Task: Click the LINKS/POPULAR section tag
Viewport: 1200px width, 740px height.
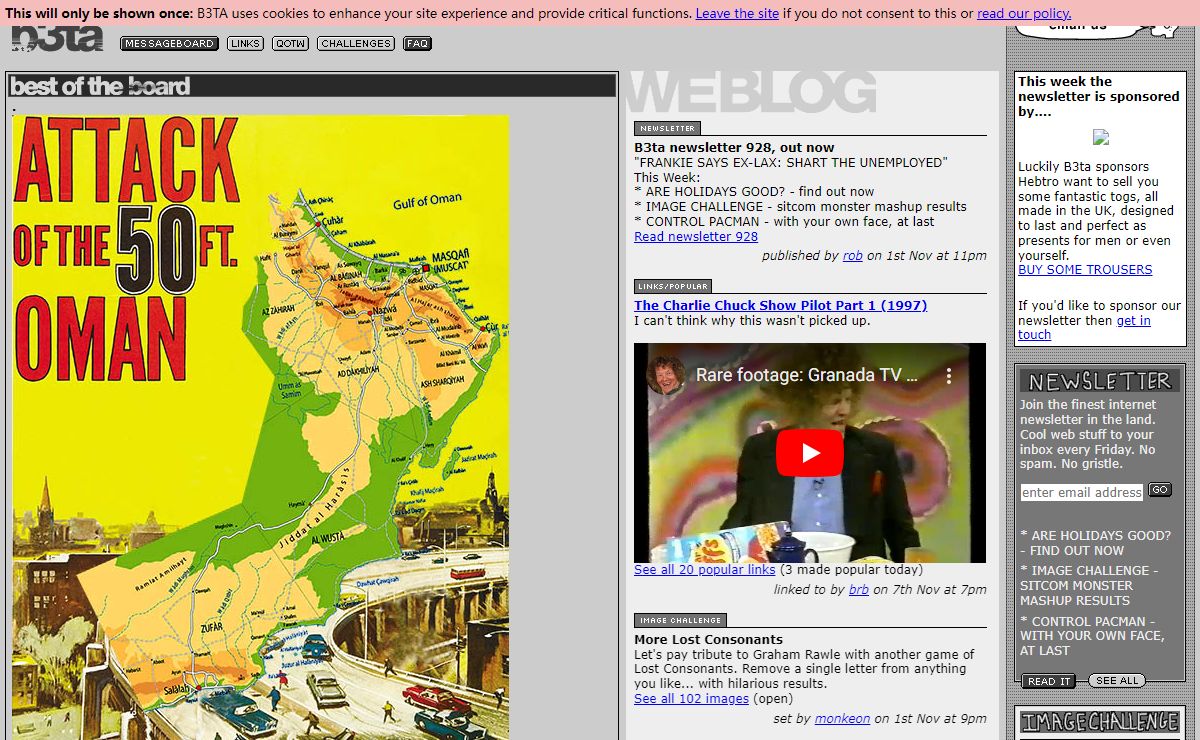Action: (673, 286)
